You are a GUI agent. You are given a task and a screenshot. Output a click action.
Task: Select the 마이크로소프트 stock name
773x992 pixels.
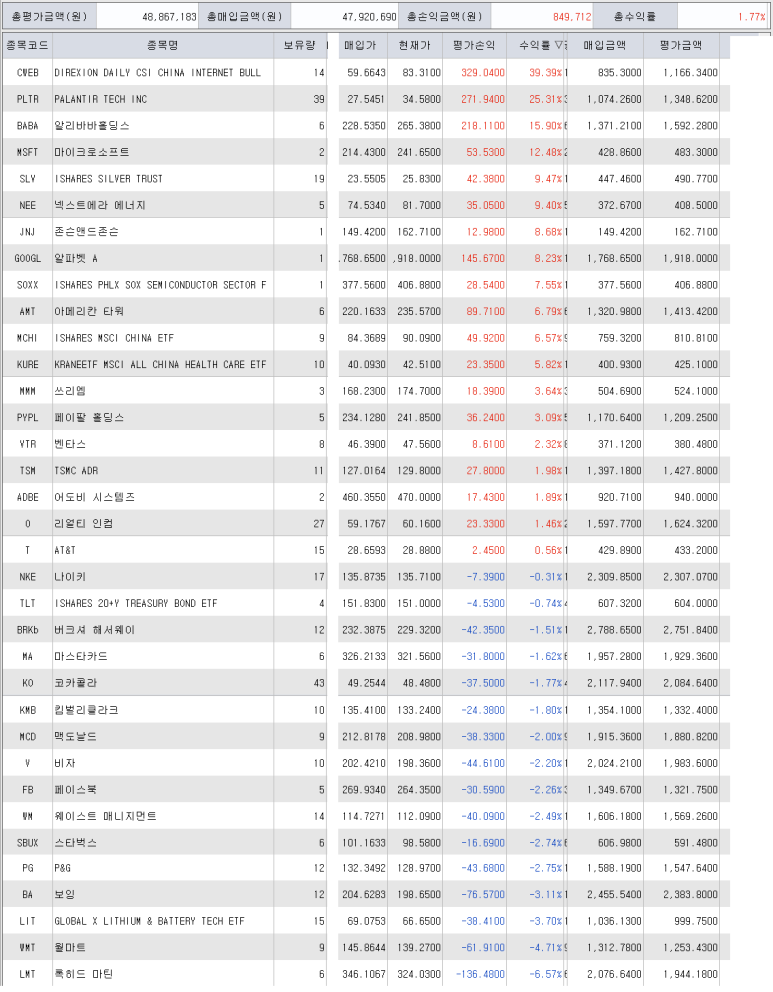92,152
